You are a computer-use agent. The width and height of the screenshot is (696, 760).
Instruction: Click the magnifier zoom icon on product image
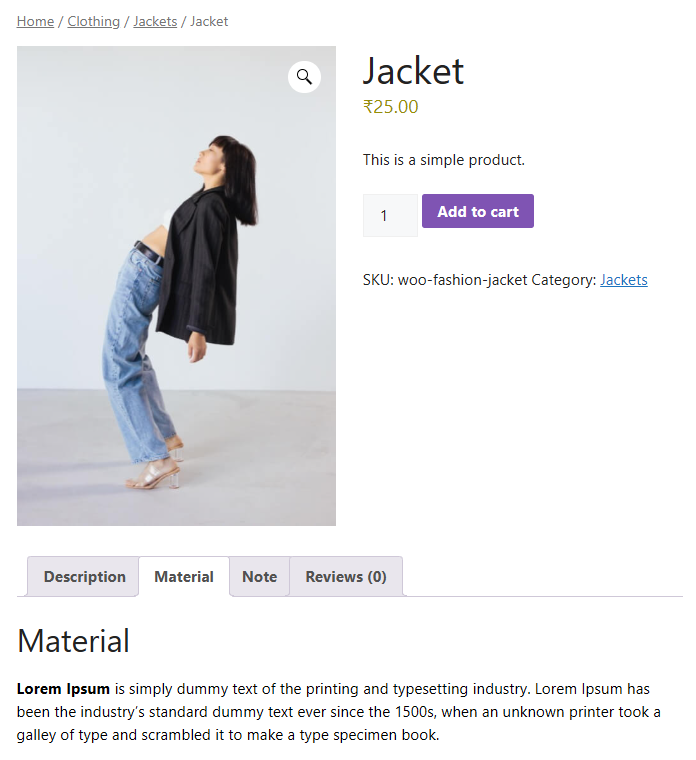point(304,77)
